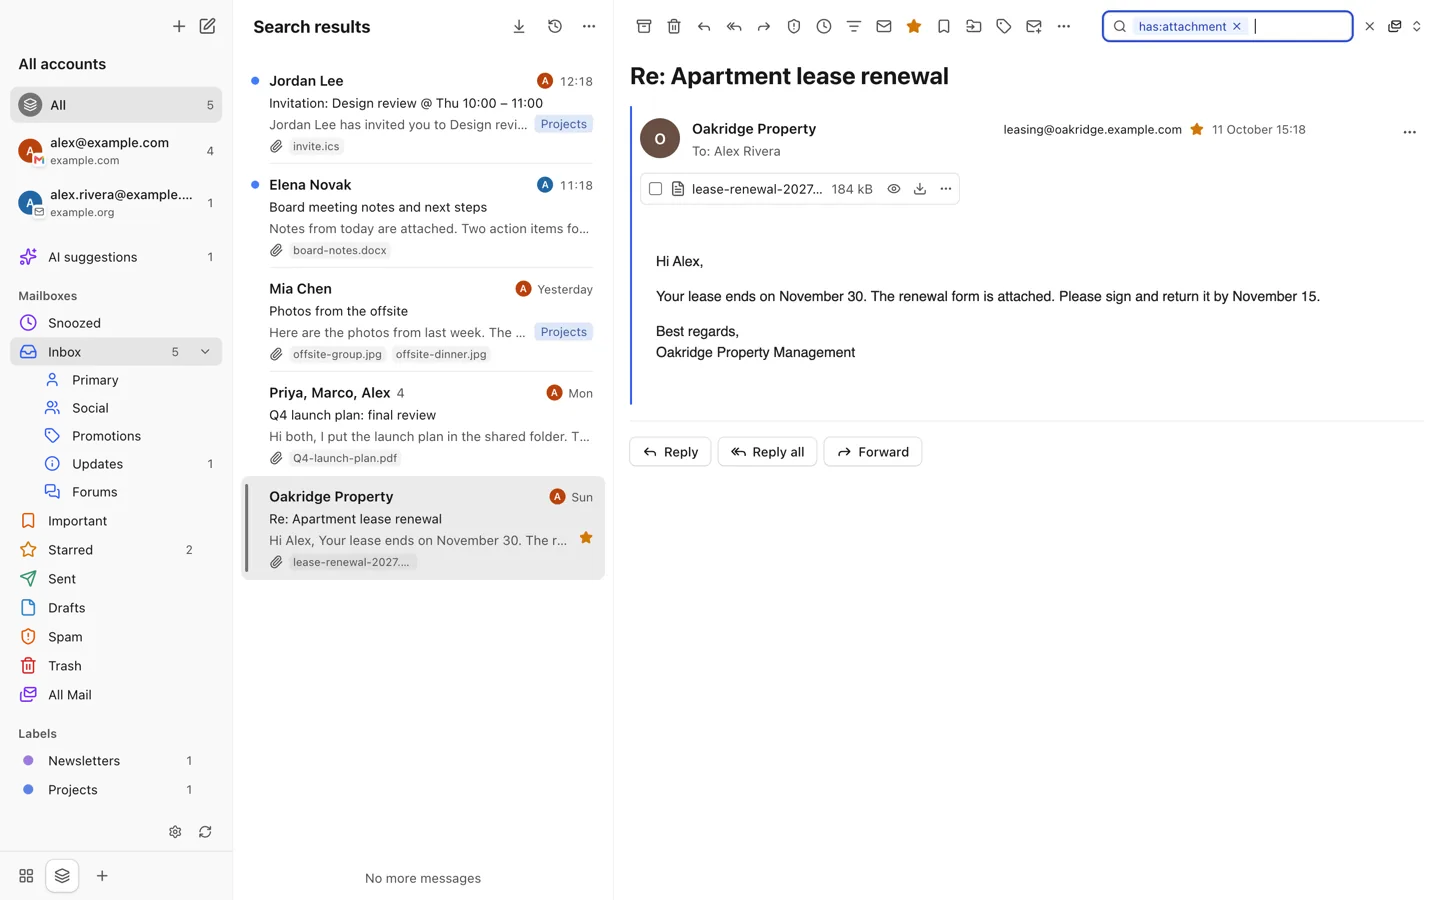This screenshot has height=900, width=1440.
Task: Snooze message with the clock toolbar icon
Action: pyautogui.click(x=824, y=27)
